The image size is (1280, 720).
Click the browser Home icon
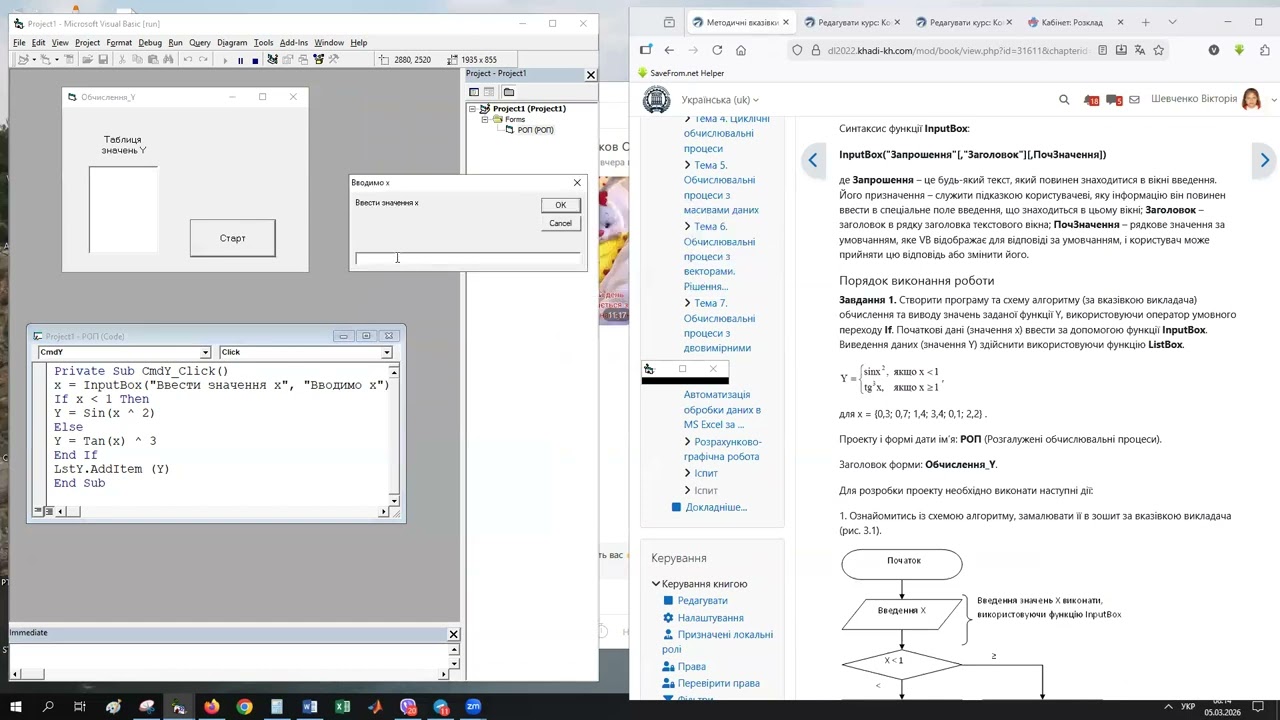point(741,50)
